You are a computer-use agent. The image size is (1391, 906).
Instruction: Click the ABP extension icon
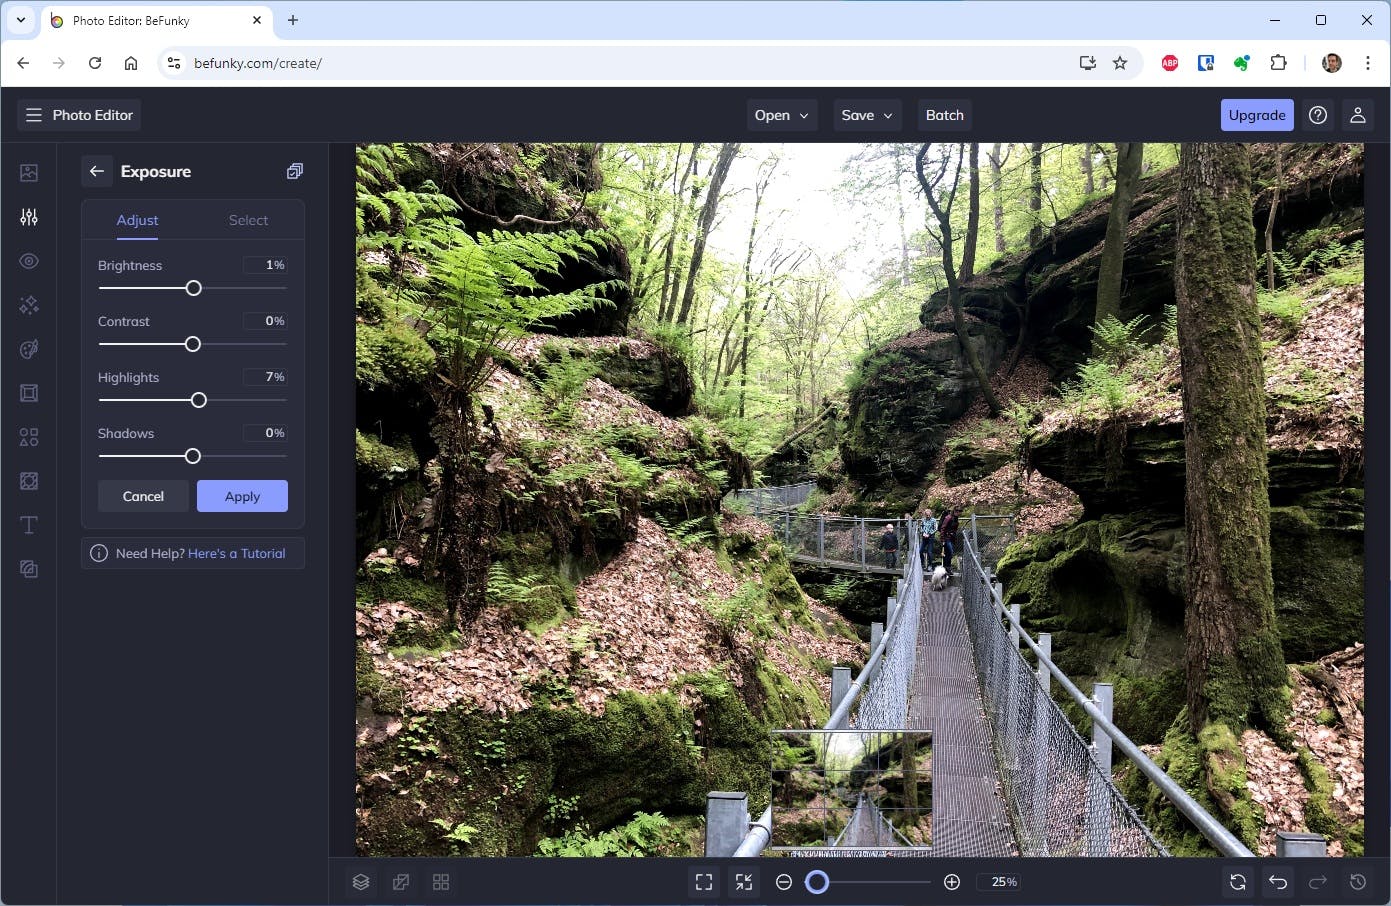(x=1170, y=63)
